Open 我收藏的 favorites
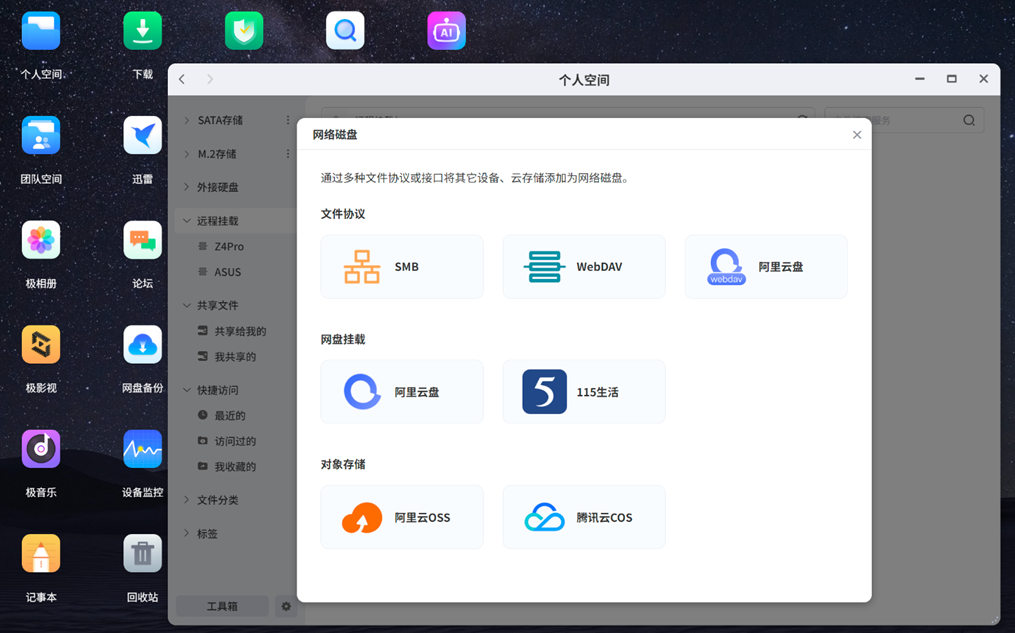This screenshot has width=1015, height=633. (x=236, y=467)
